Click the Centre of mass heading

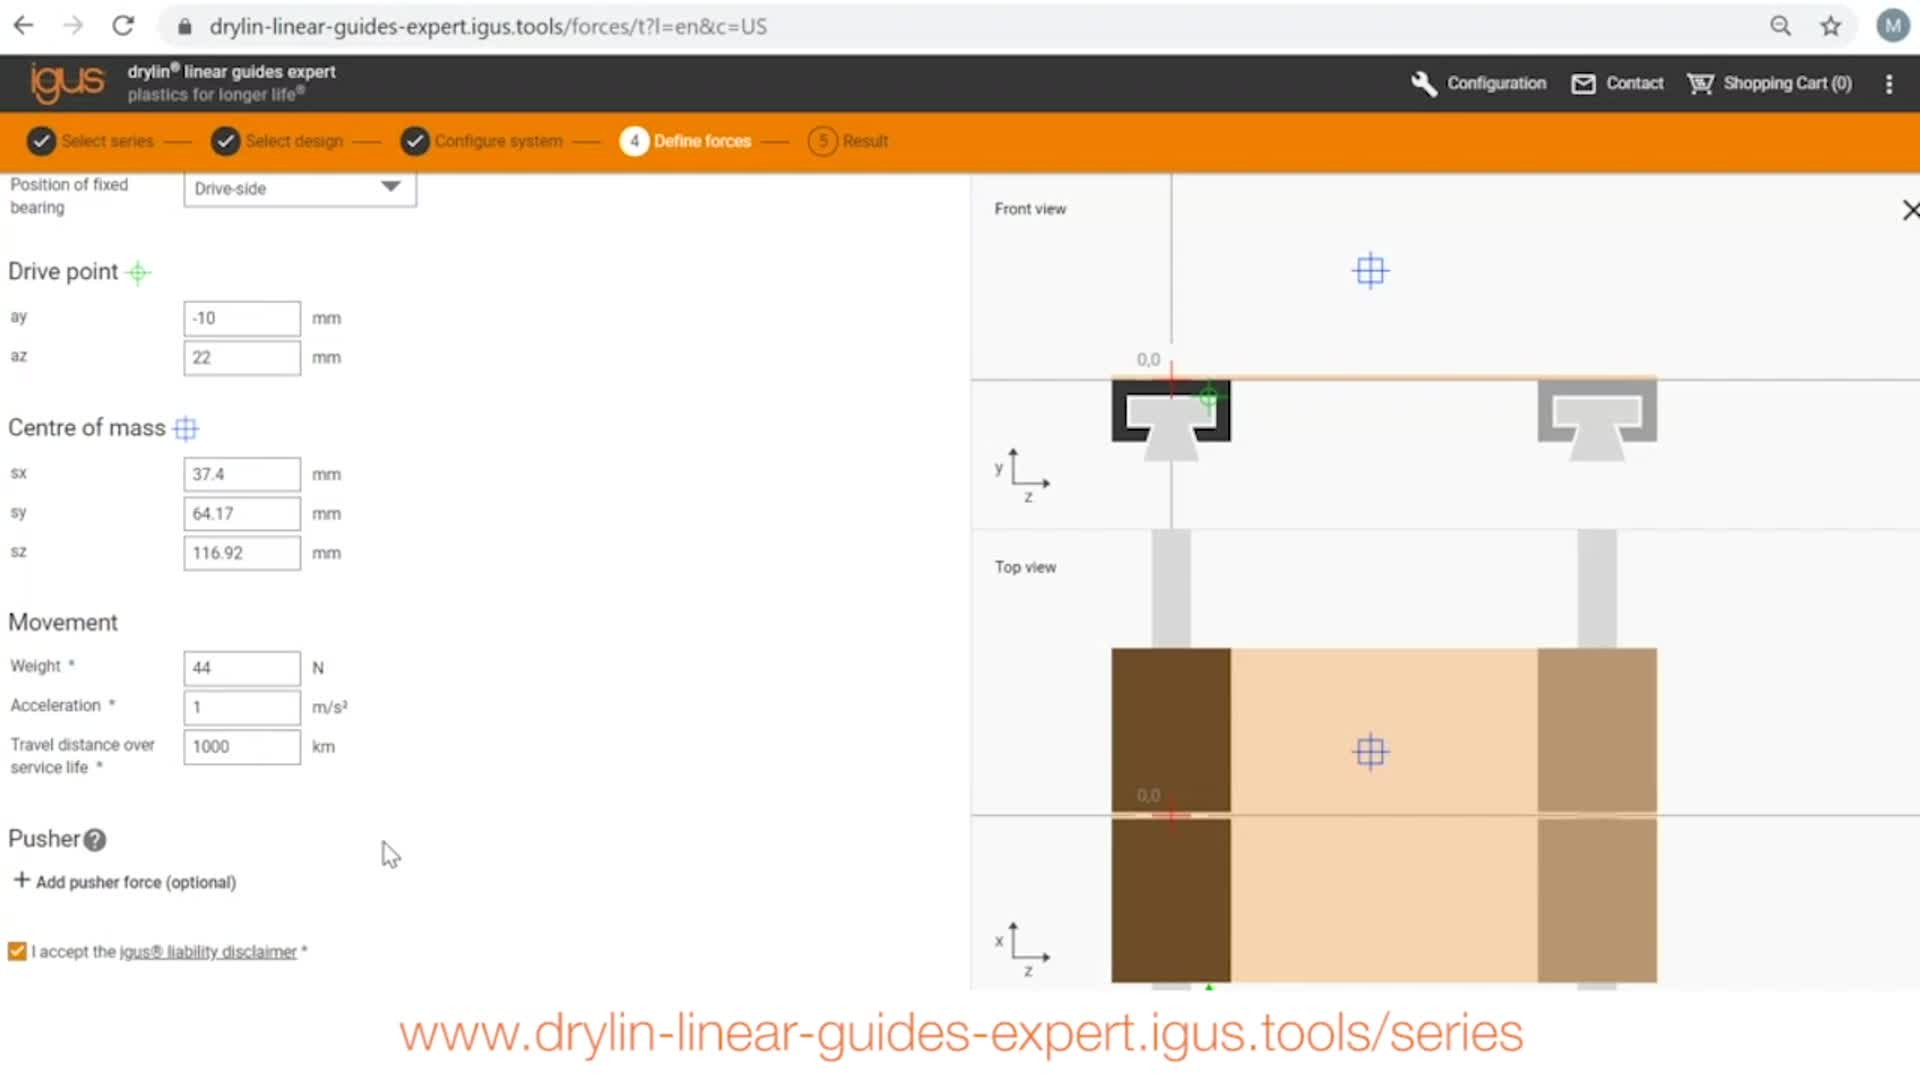[x=87, y=428]
